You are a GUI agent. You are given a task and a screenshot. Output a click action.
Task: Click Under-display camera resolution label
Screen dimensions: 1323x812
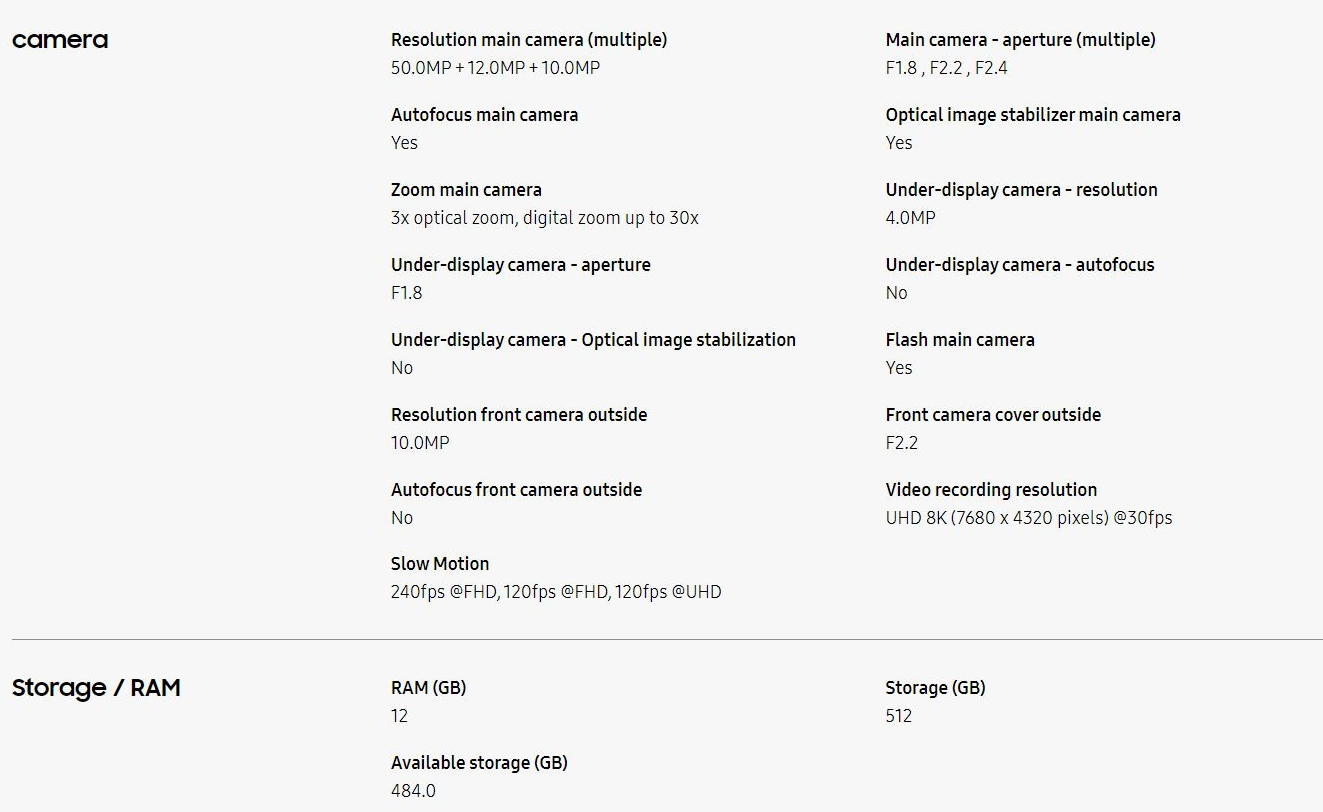coord(1021,190)
